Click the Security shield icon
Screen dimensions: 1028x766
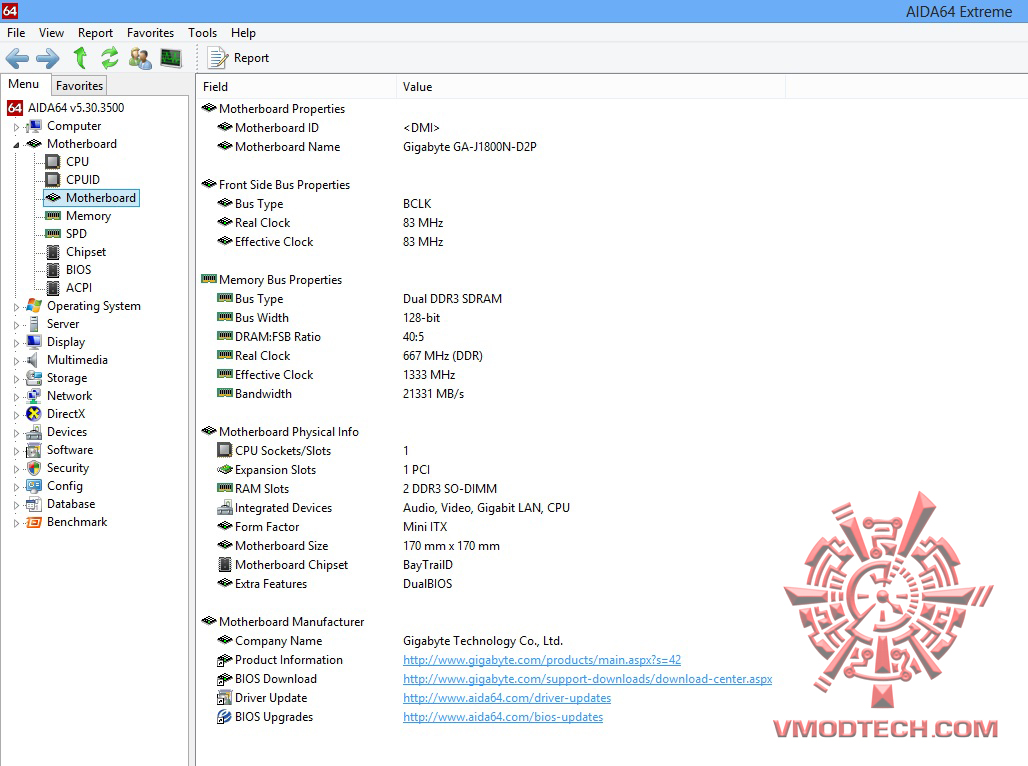(x=33, y=468)
